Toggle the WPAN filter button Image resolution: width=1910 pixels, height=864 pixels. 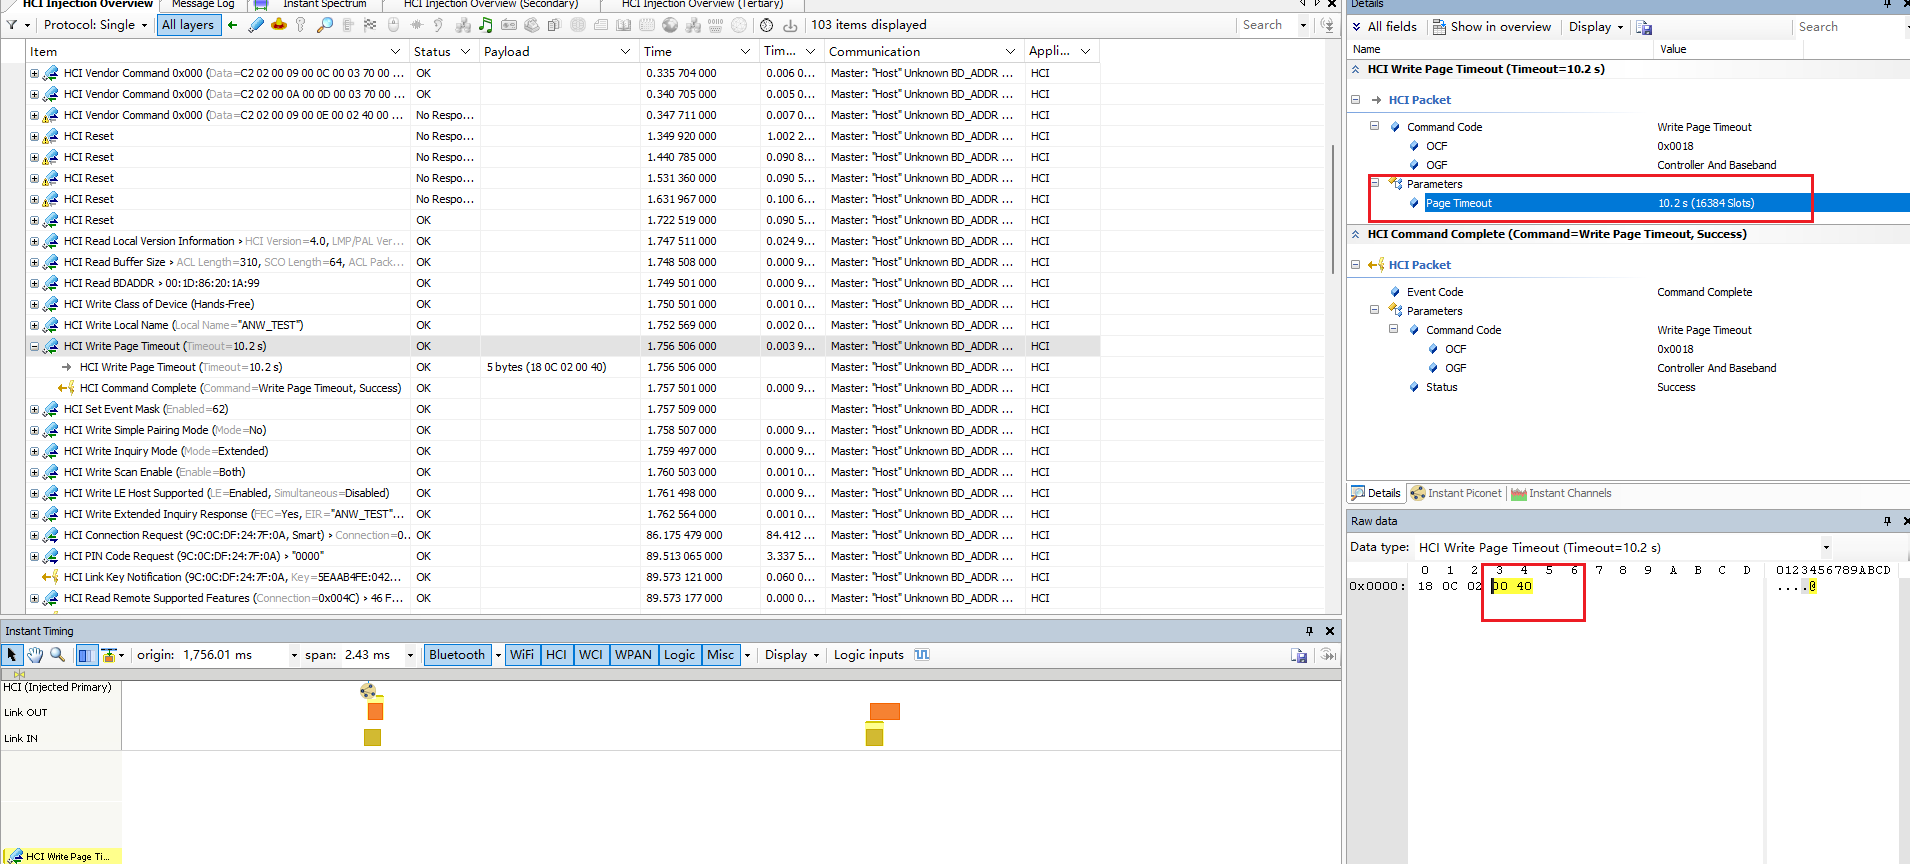(x=633, y=655)
